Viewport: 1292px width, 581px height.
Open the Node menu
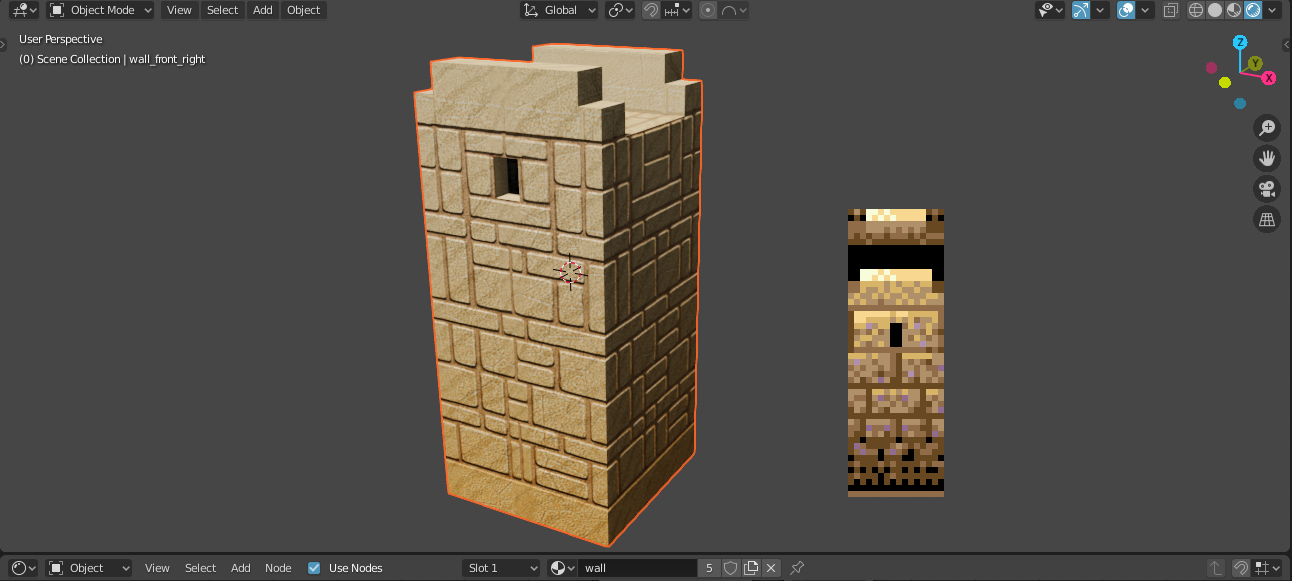click(x=278, y=568)
